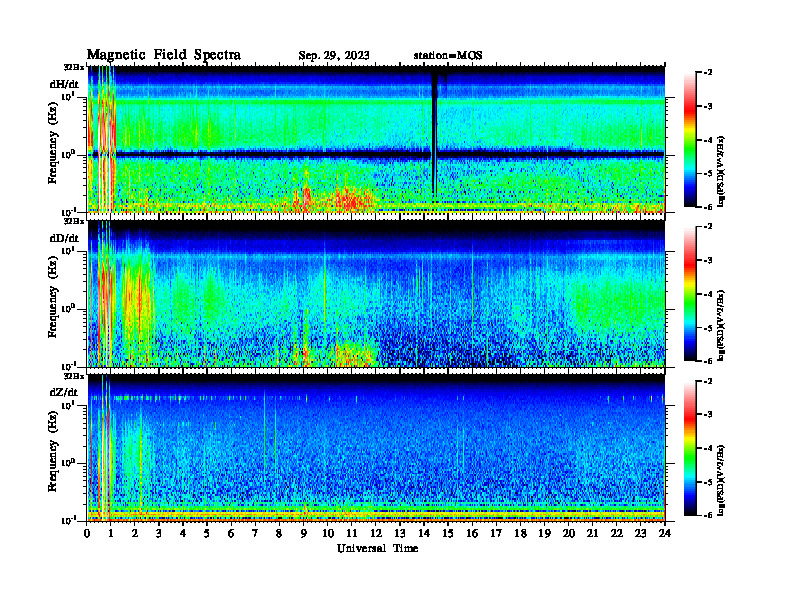
Task: Click the hour 7 tick label
Action: [255, 533]
